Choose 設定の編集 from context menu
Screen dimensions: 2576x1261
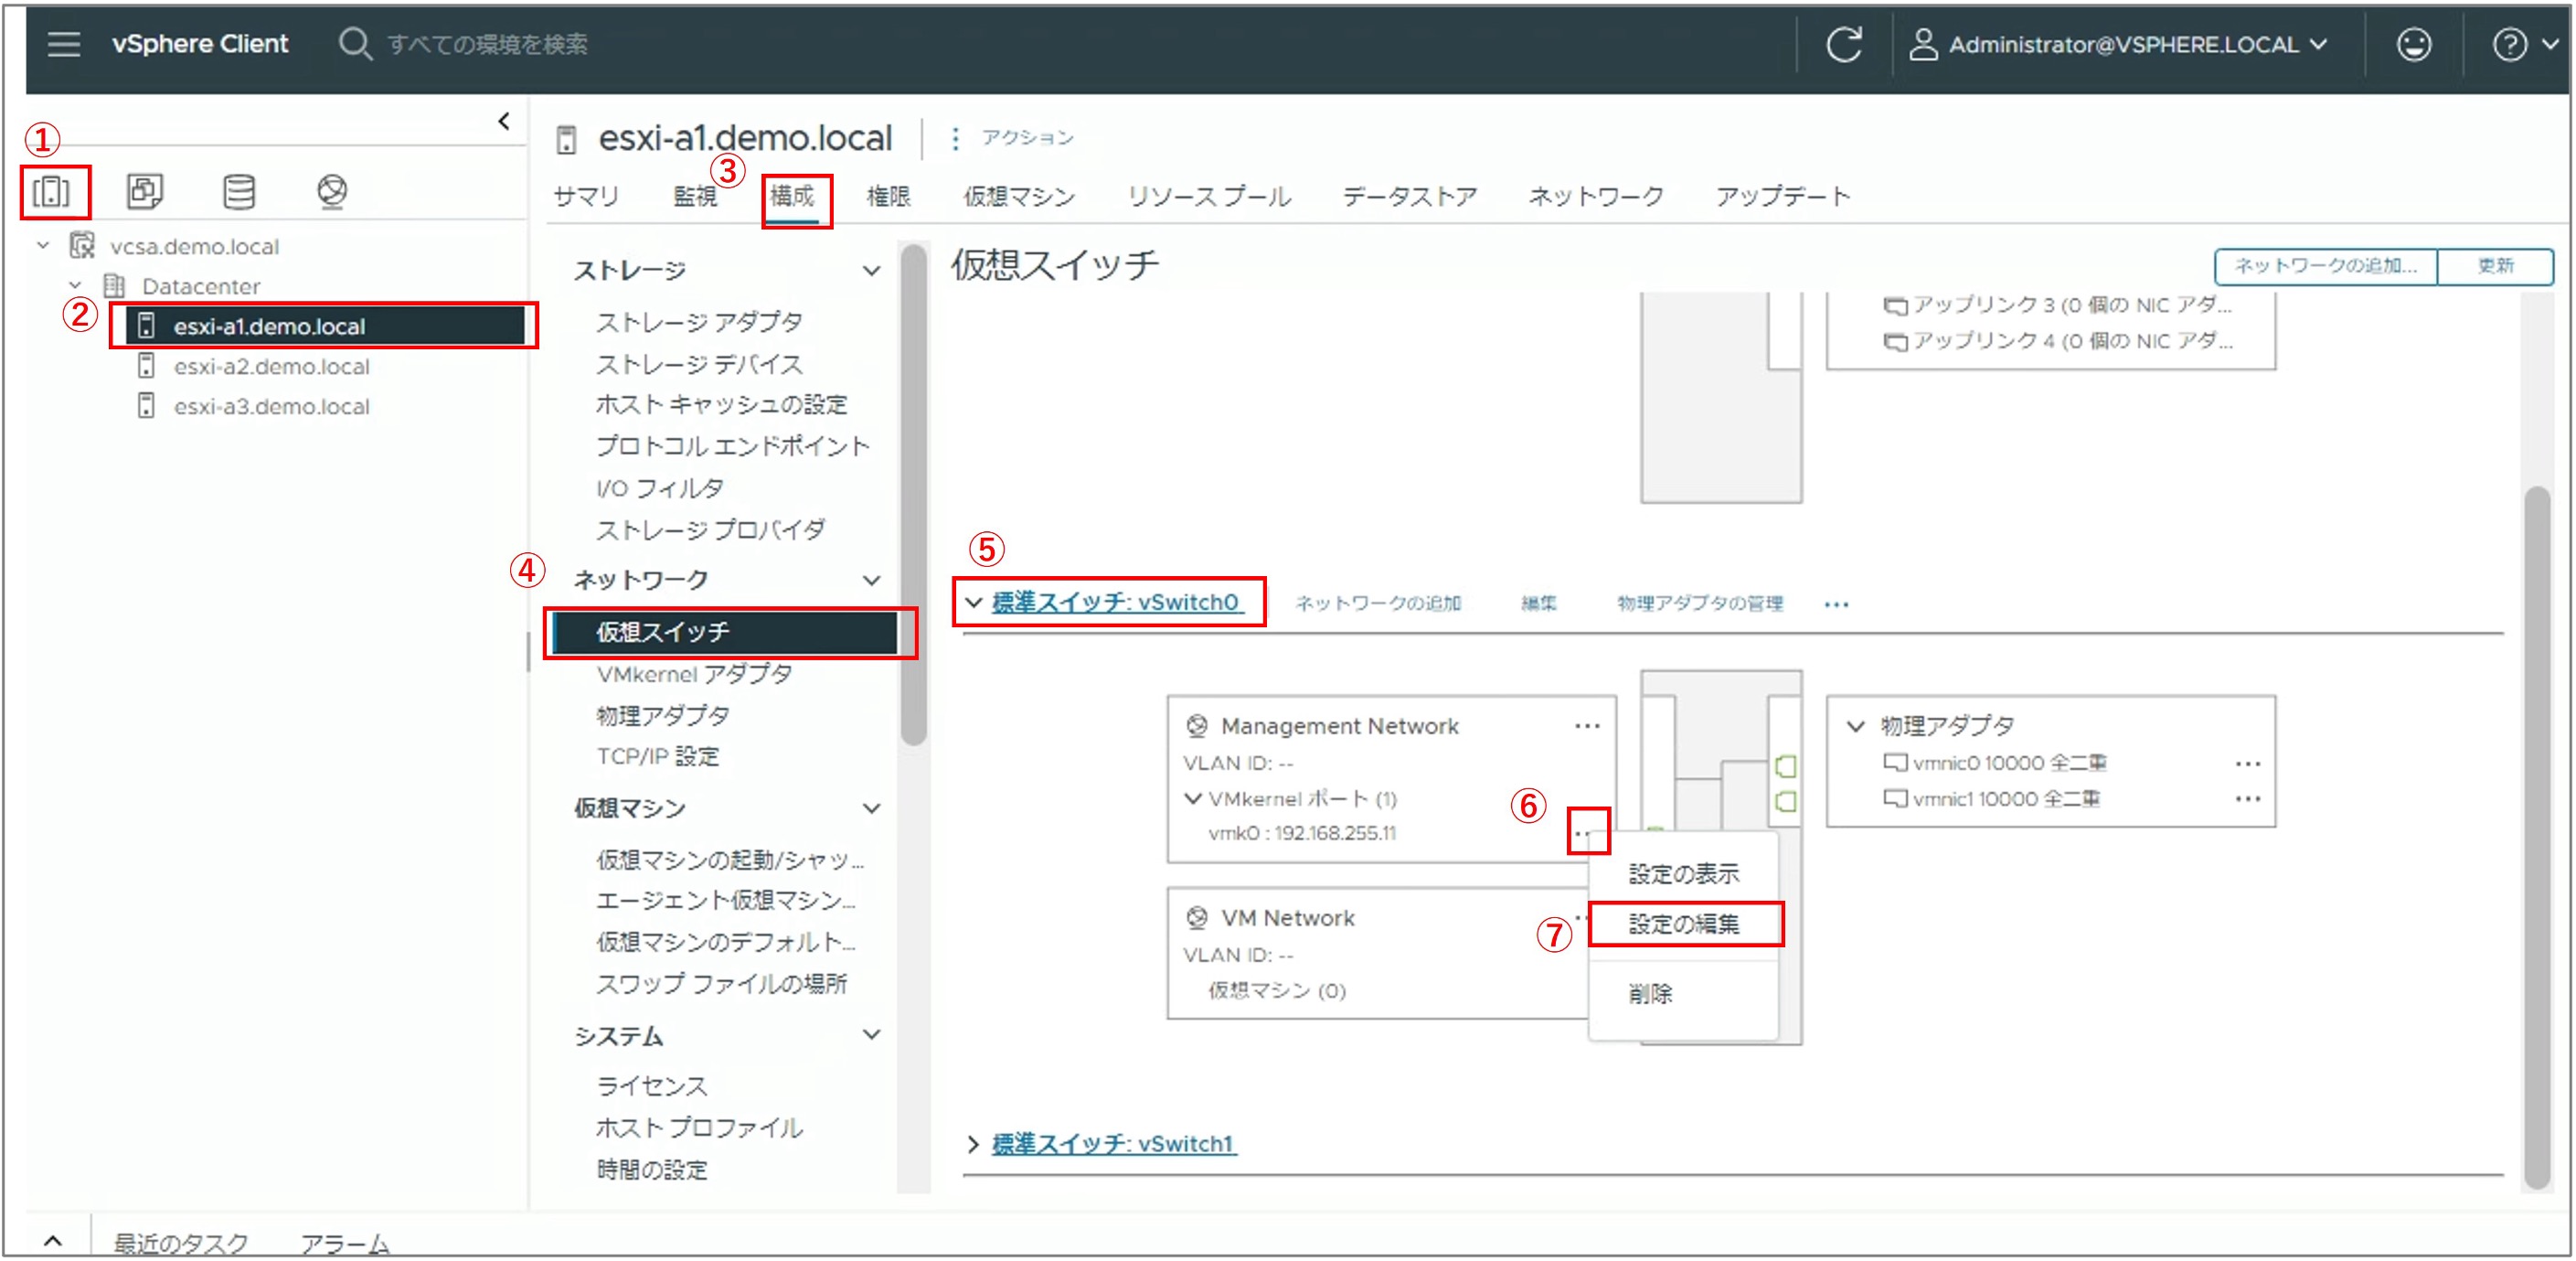(1683, 924)
